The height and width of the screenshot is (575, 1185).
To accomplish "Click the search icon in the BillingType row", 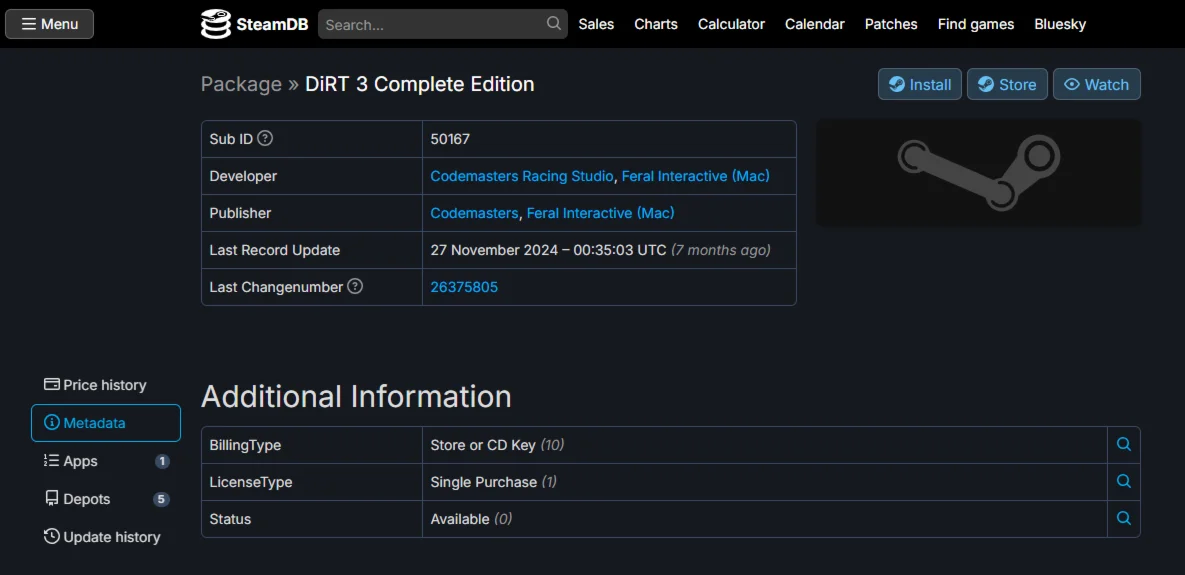I will [x=1124, y=445].
